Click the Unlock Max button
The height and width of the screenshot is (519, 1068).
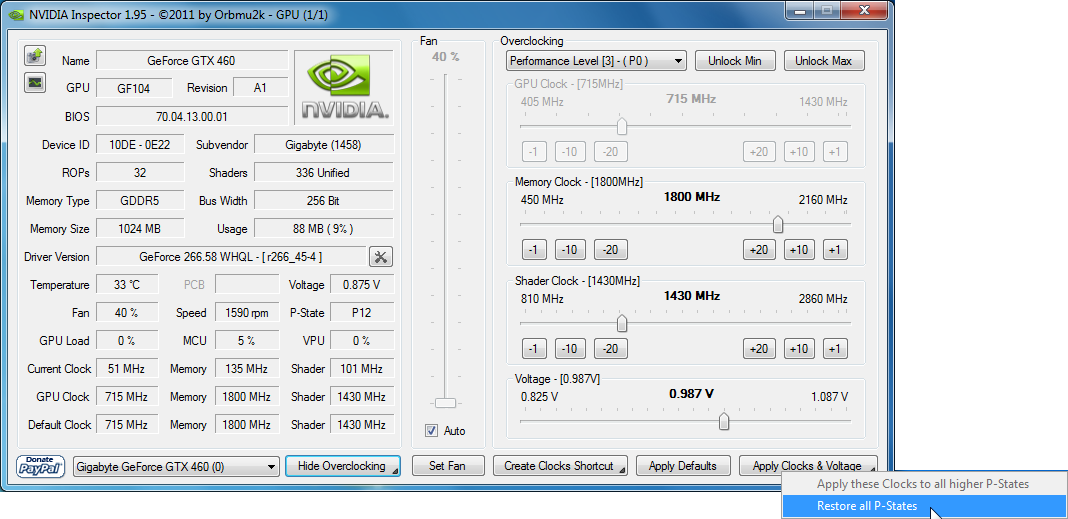click(x=823, y=61)
